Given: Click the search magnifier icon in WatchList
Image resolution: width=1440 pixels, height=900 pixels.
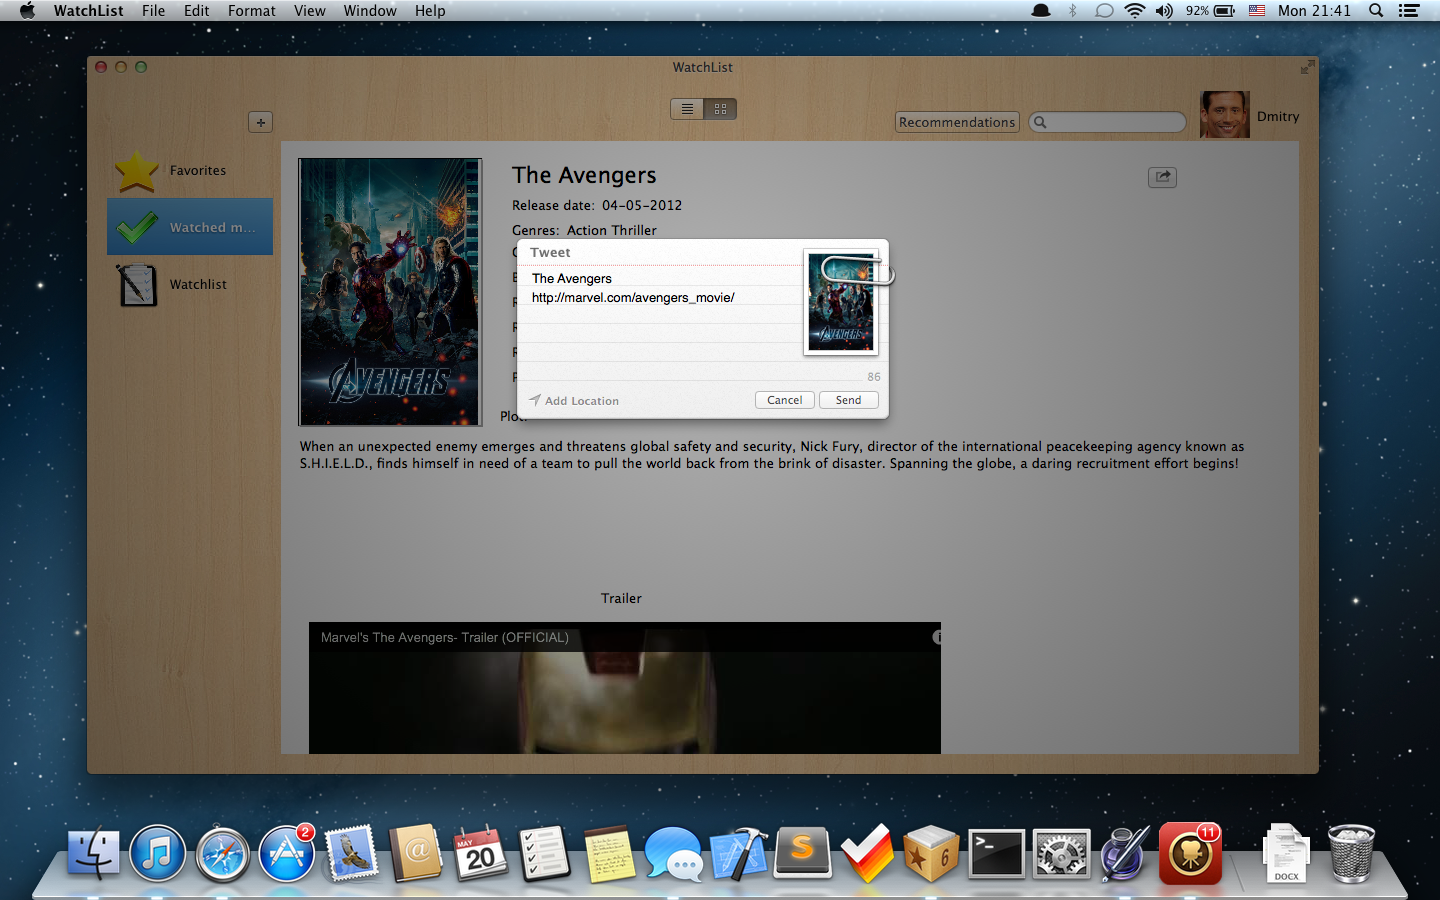Looking at the screenshot, I should 1041,122.
